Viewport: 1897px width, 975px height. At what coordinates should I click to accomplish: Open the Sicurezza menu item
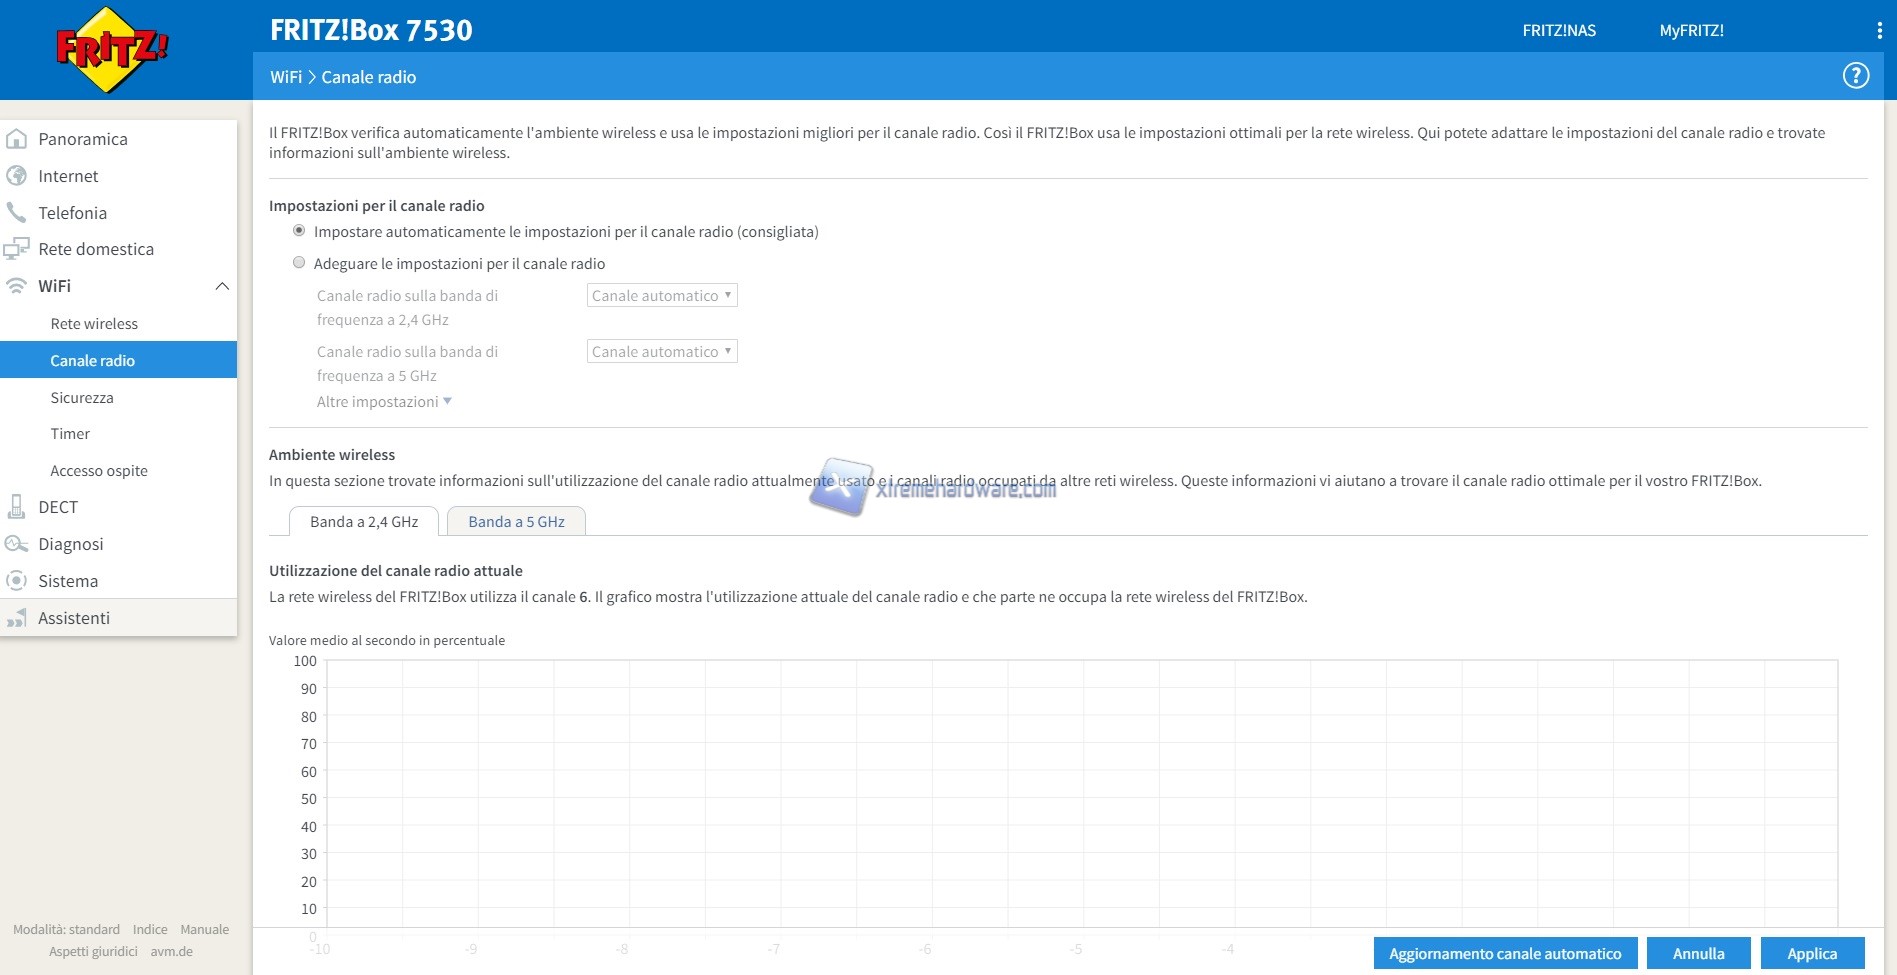pyautogui.click(x=82, y=398)
